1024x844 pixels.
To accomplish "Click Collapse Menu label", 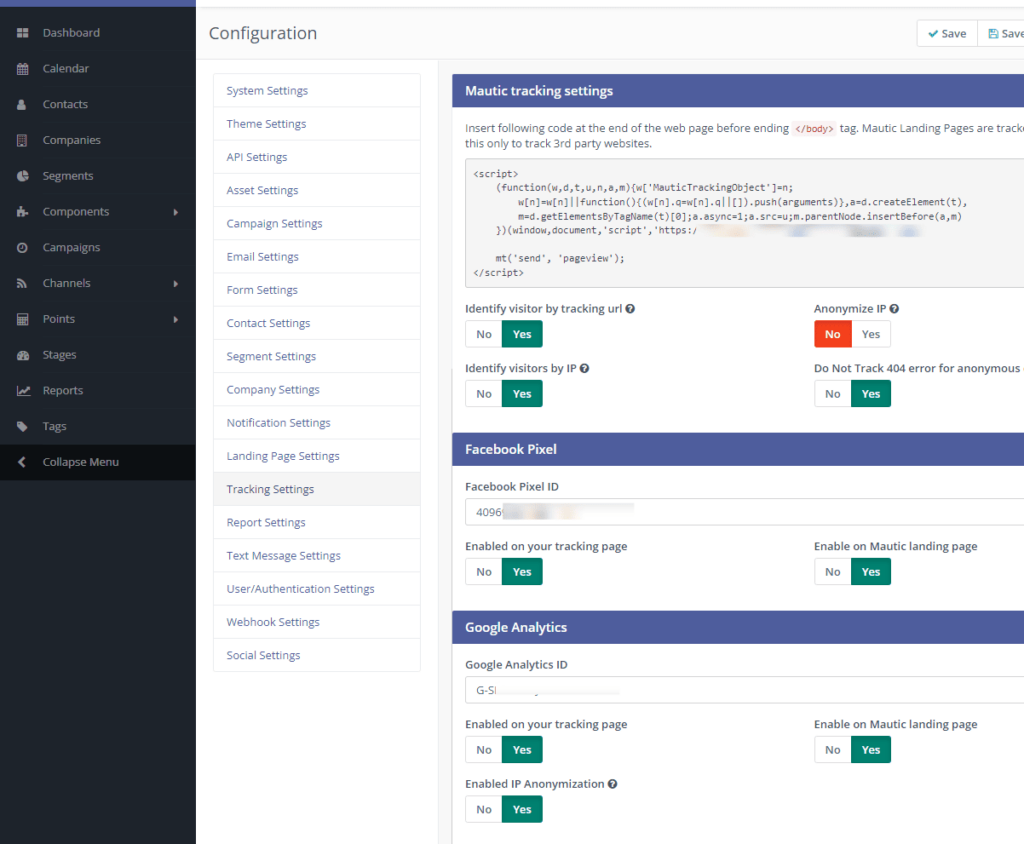I will point(81,462).
